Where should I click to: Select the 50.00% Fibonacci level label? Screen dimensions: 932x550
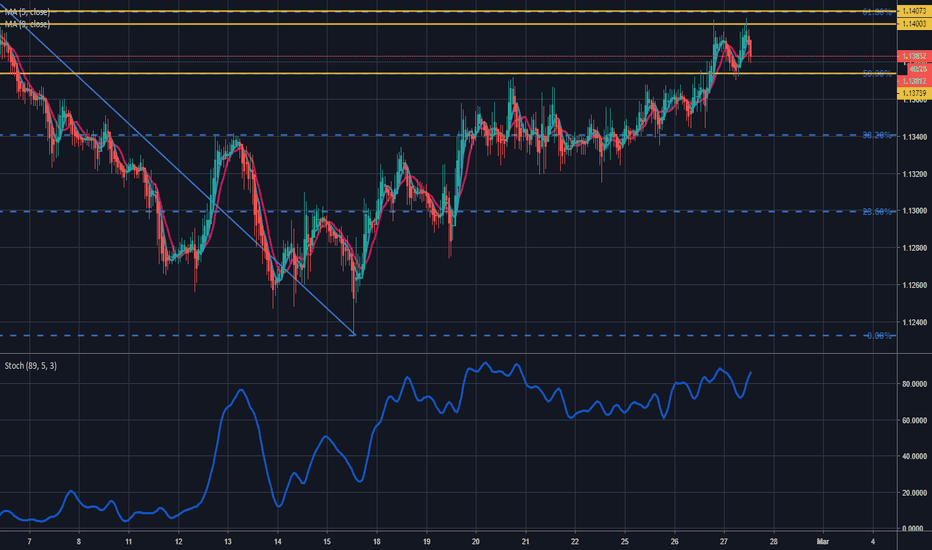(x=877, y=74)
